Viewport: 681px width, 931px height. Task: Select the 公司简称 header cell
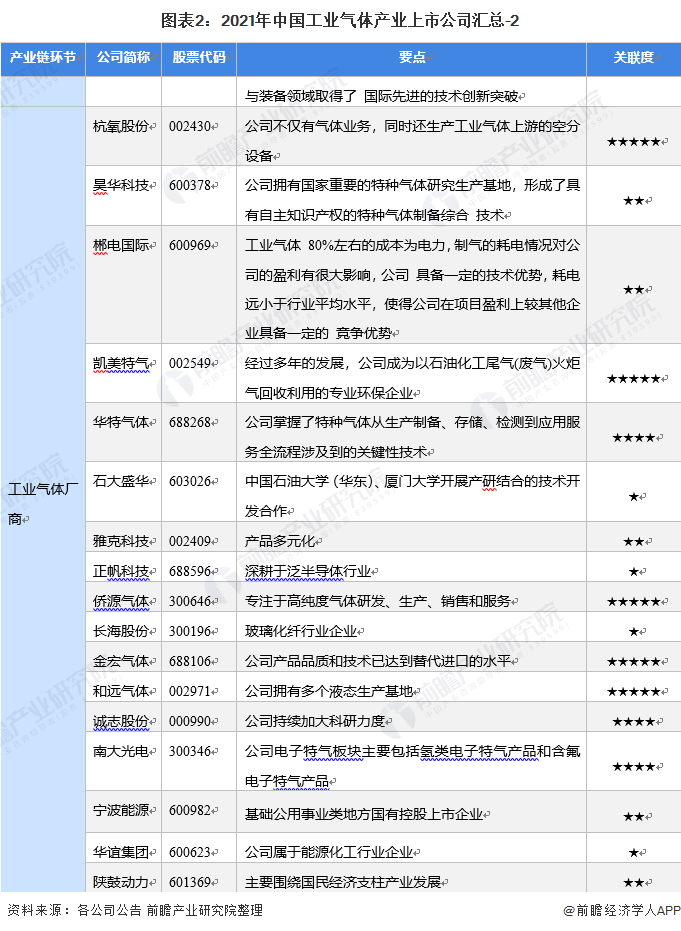pyautogui.click(x=123, y=58)
